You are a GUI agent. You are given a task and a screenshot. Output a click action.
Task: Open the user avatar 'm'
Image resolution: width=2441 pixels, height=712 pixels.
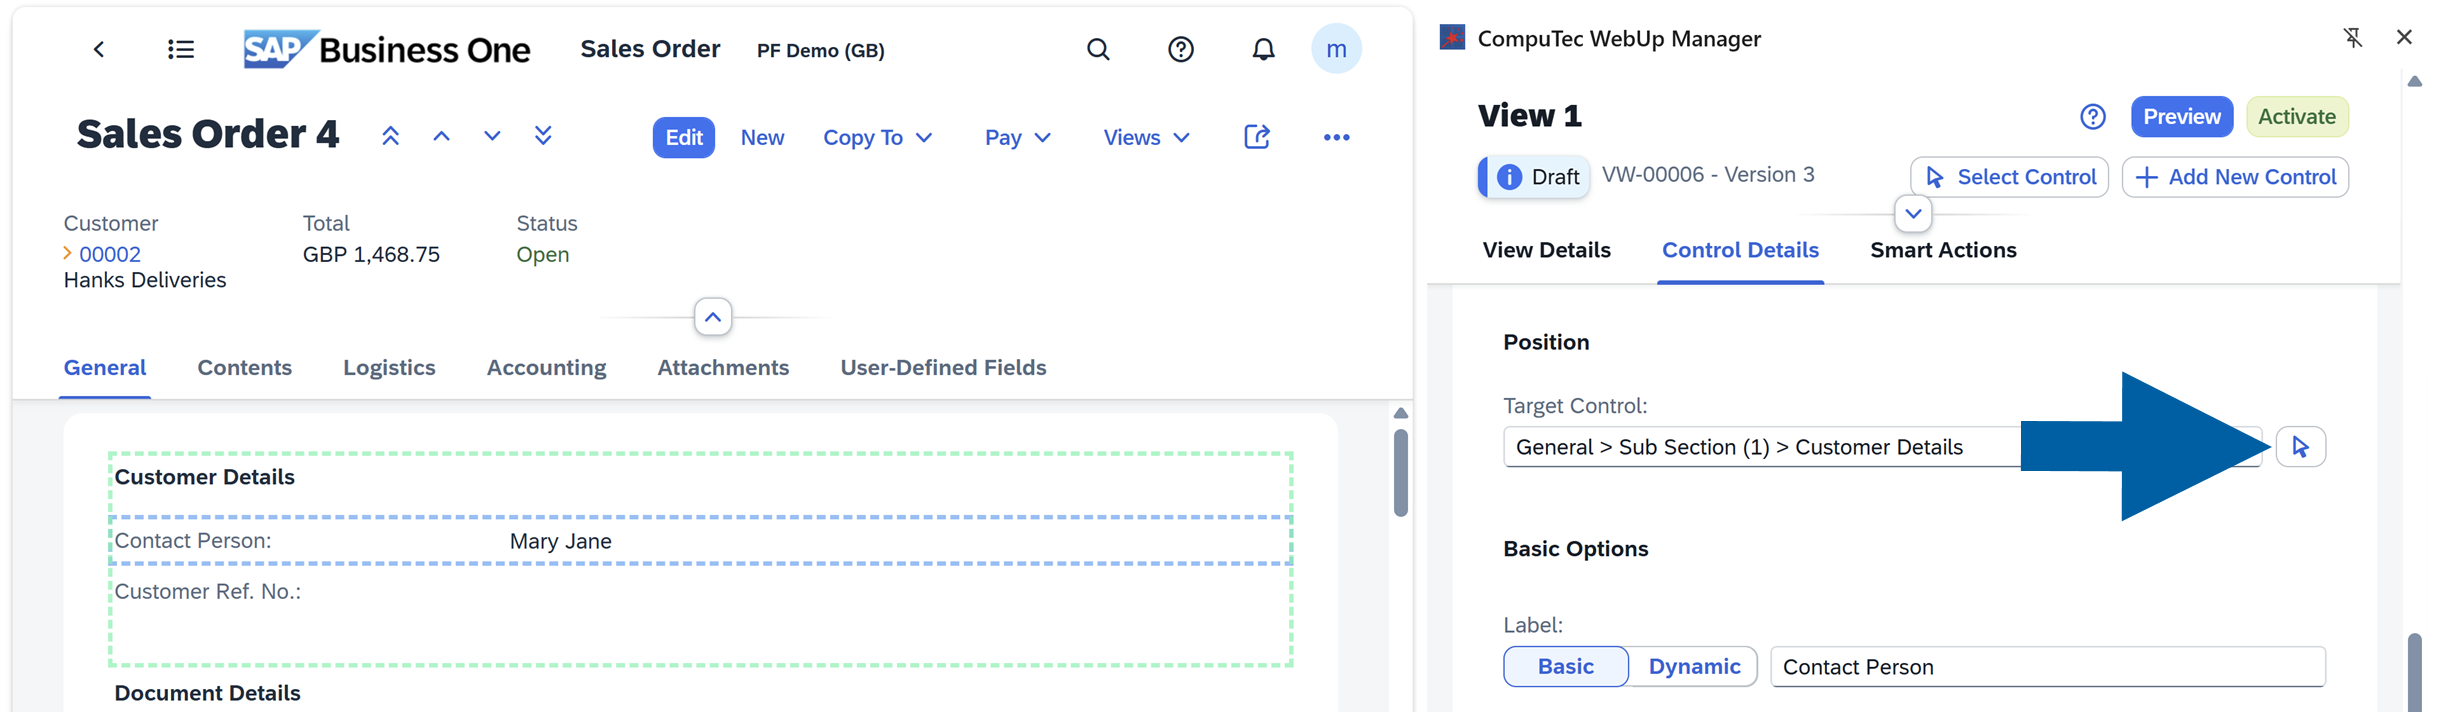click(1336, 48)
